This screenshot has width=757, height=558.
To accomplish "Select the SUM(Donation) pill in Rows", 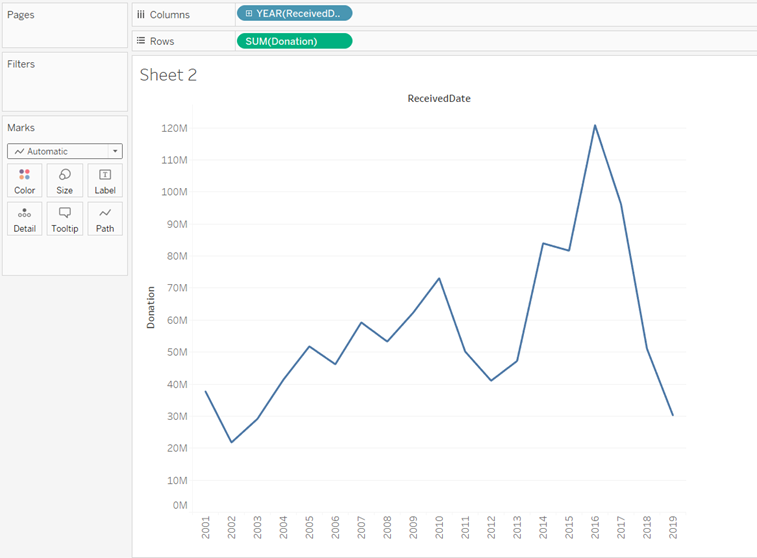I will point(294,41).
